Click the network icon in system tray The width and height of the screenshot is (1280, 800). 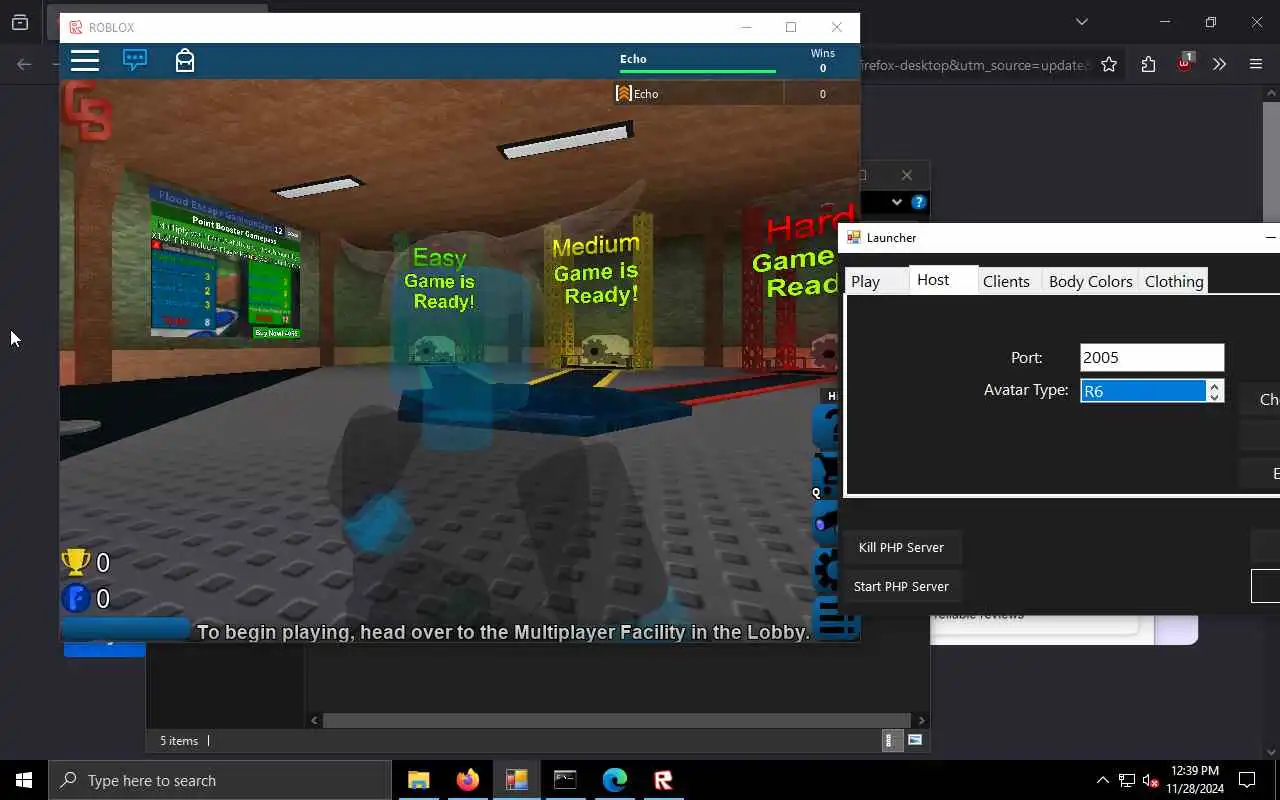(1127, 780)
